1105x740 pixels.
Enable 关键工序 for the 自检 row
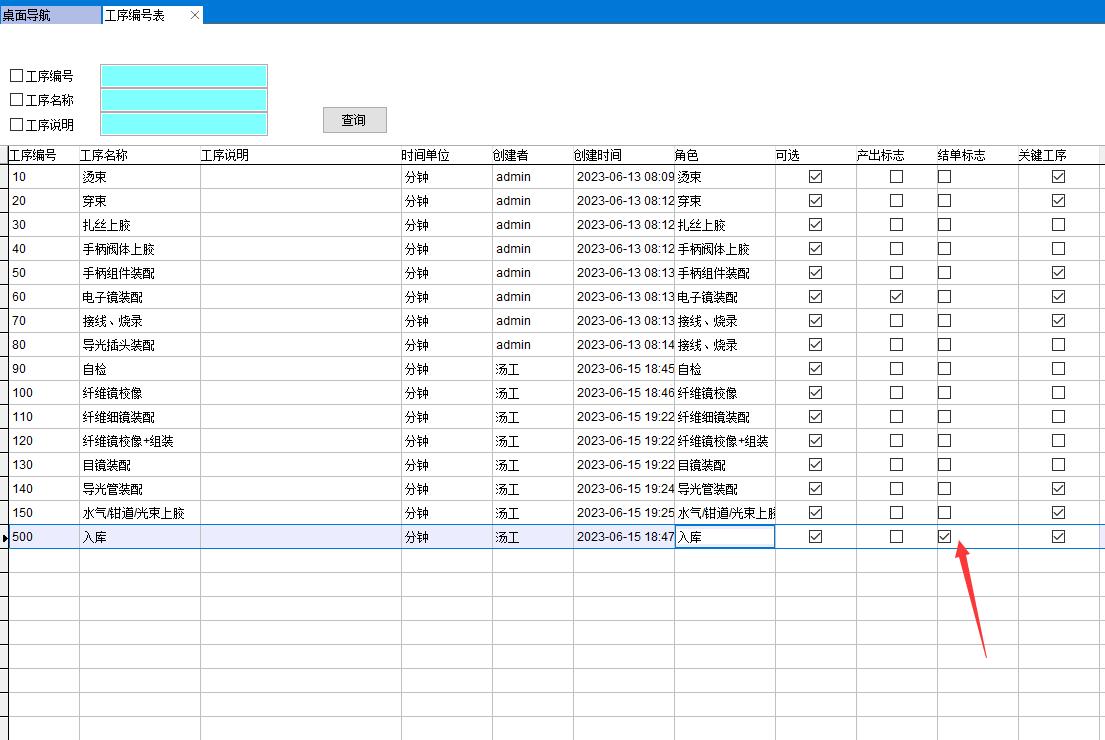tap(1058, 369)
